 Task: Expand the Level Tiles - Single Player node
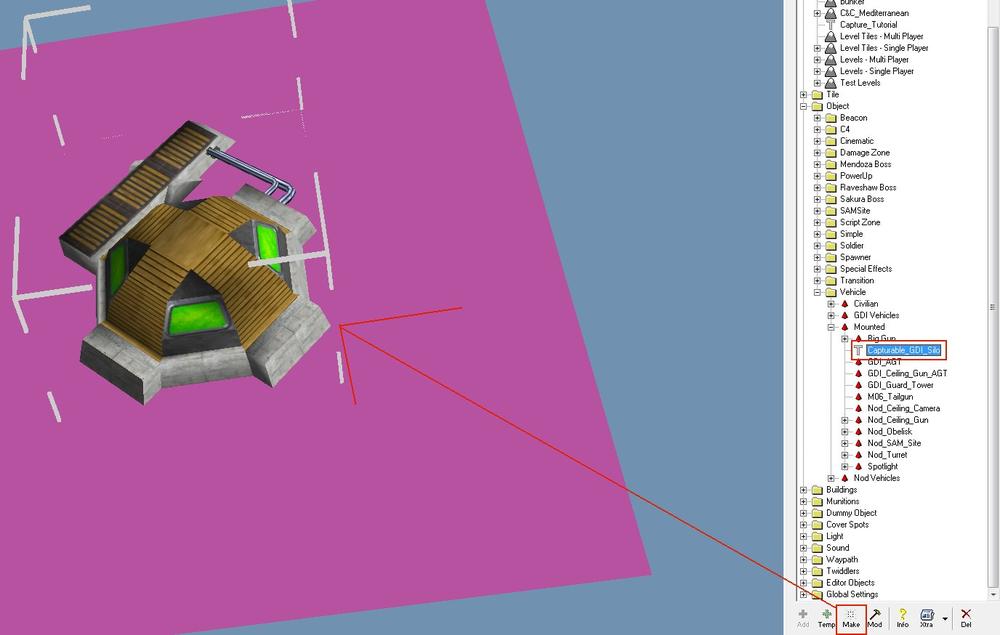[818, 48]
